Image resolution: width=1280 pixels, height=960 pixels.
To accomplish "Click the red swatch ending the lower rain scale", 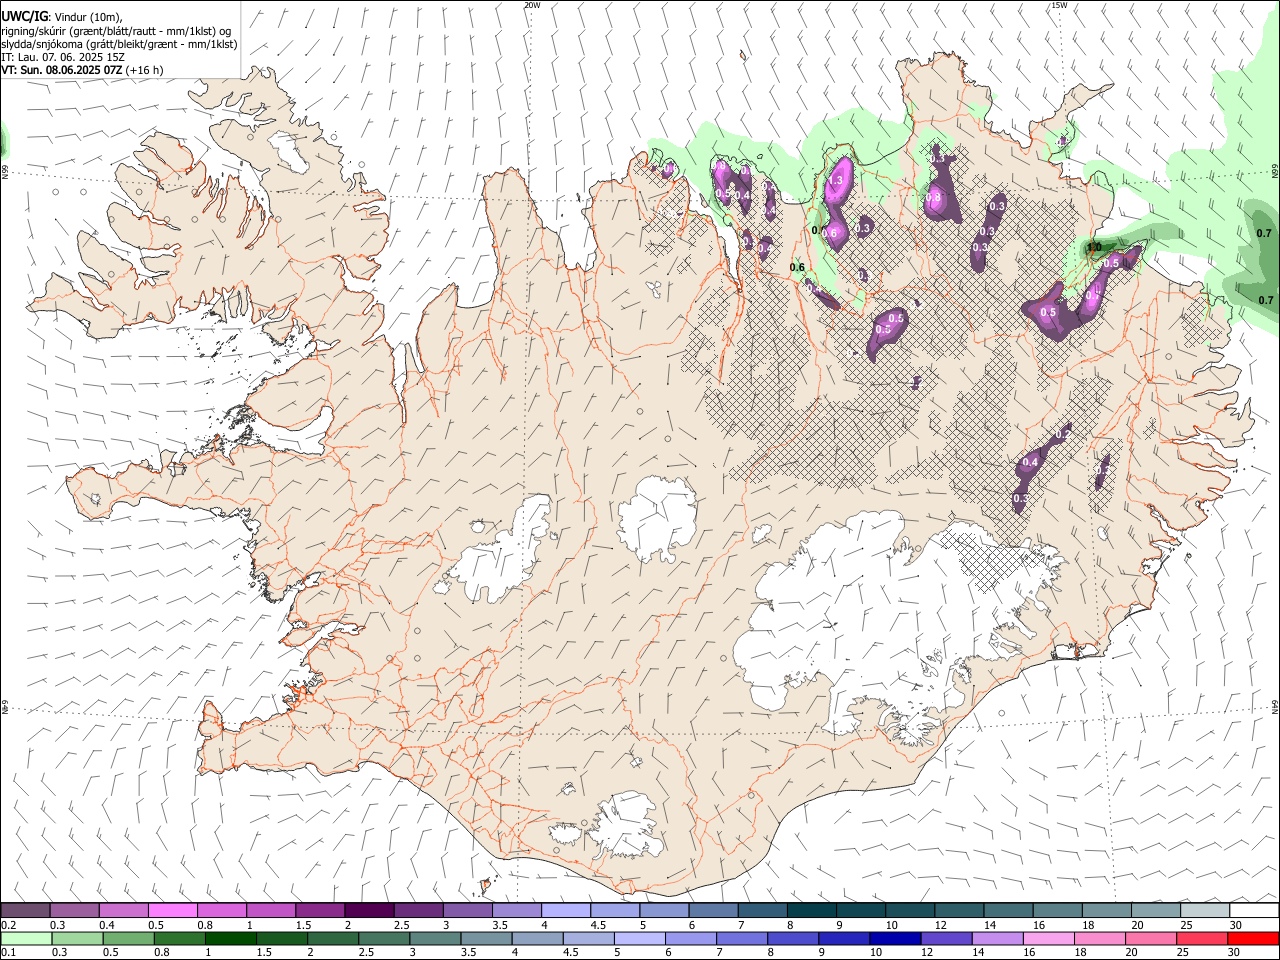I will point(1253,939).
